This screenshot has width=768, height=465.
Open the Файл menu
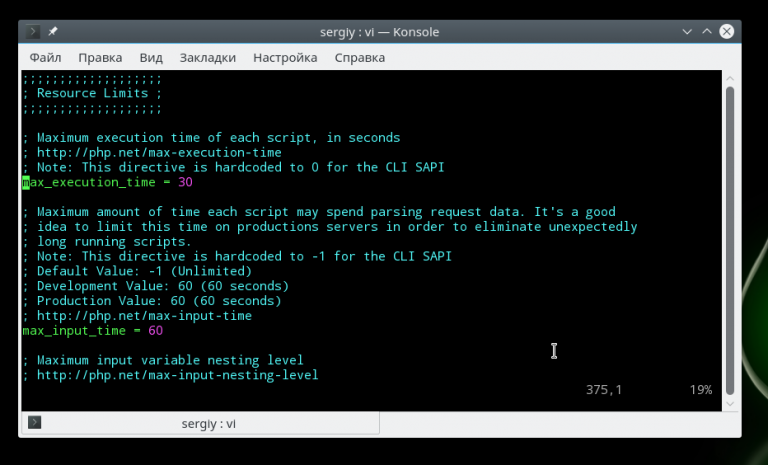tap(46, 58)
